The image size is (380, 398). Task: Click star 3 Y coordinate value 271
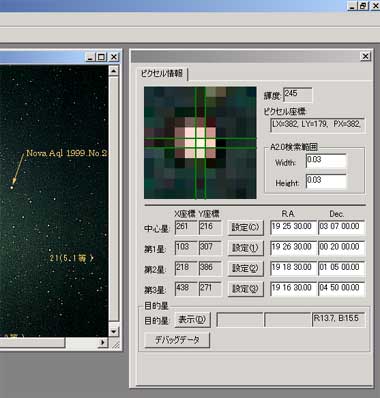pyautogui.click(x=210, y=289)
